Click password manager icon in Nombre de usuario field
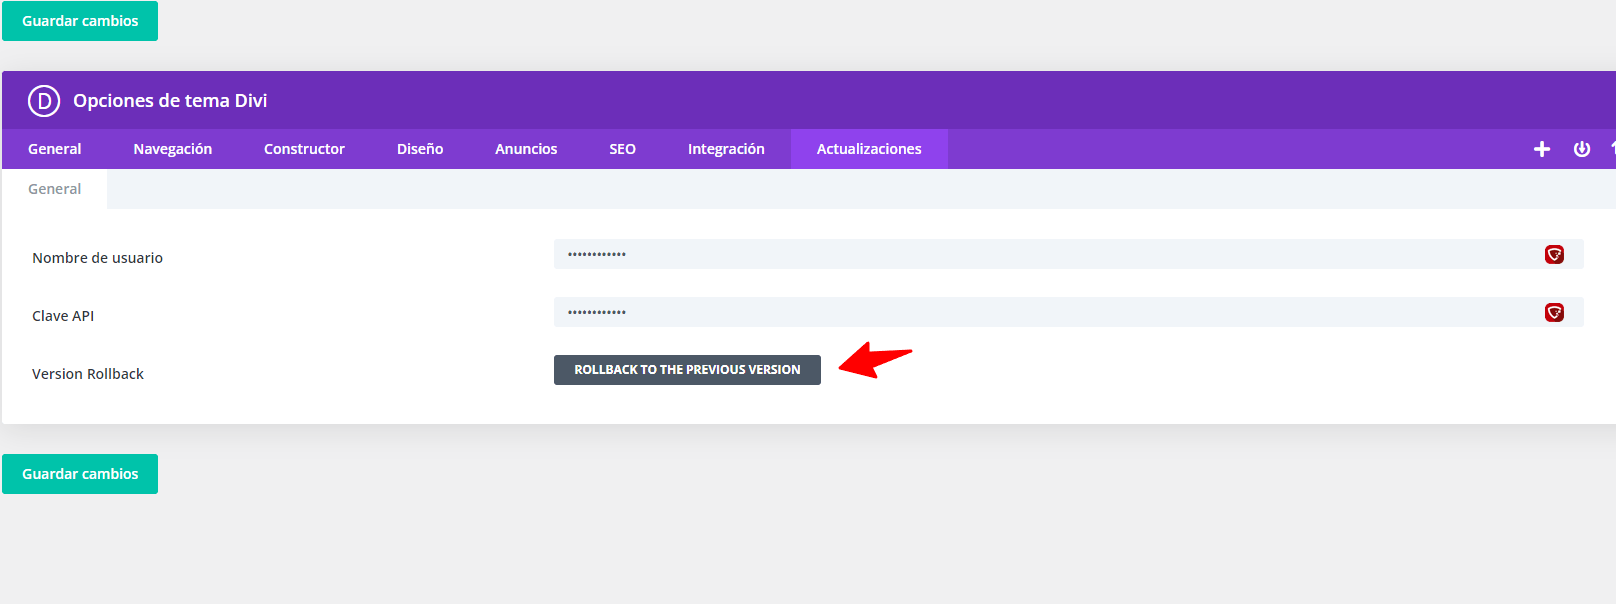 click(x=1554, y=255)
